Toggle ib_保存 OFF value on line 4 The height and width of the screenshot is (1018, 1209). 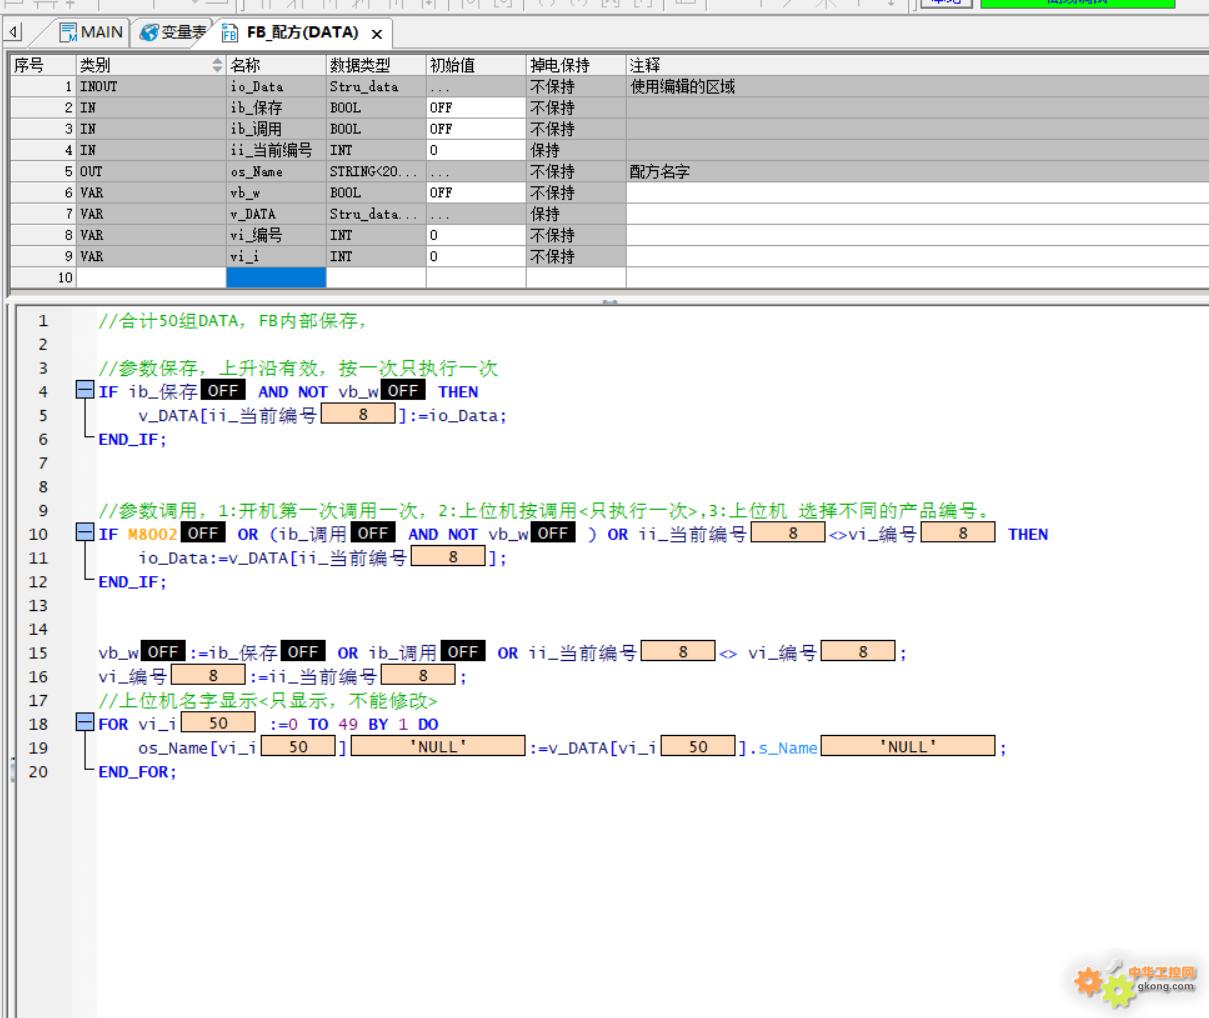tap(222, 391)
